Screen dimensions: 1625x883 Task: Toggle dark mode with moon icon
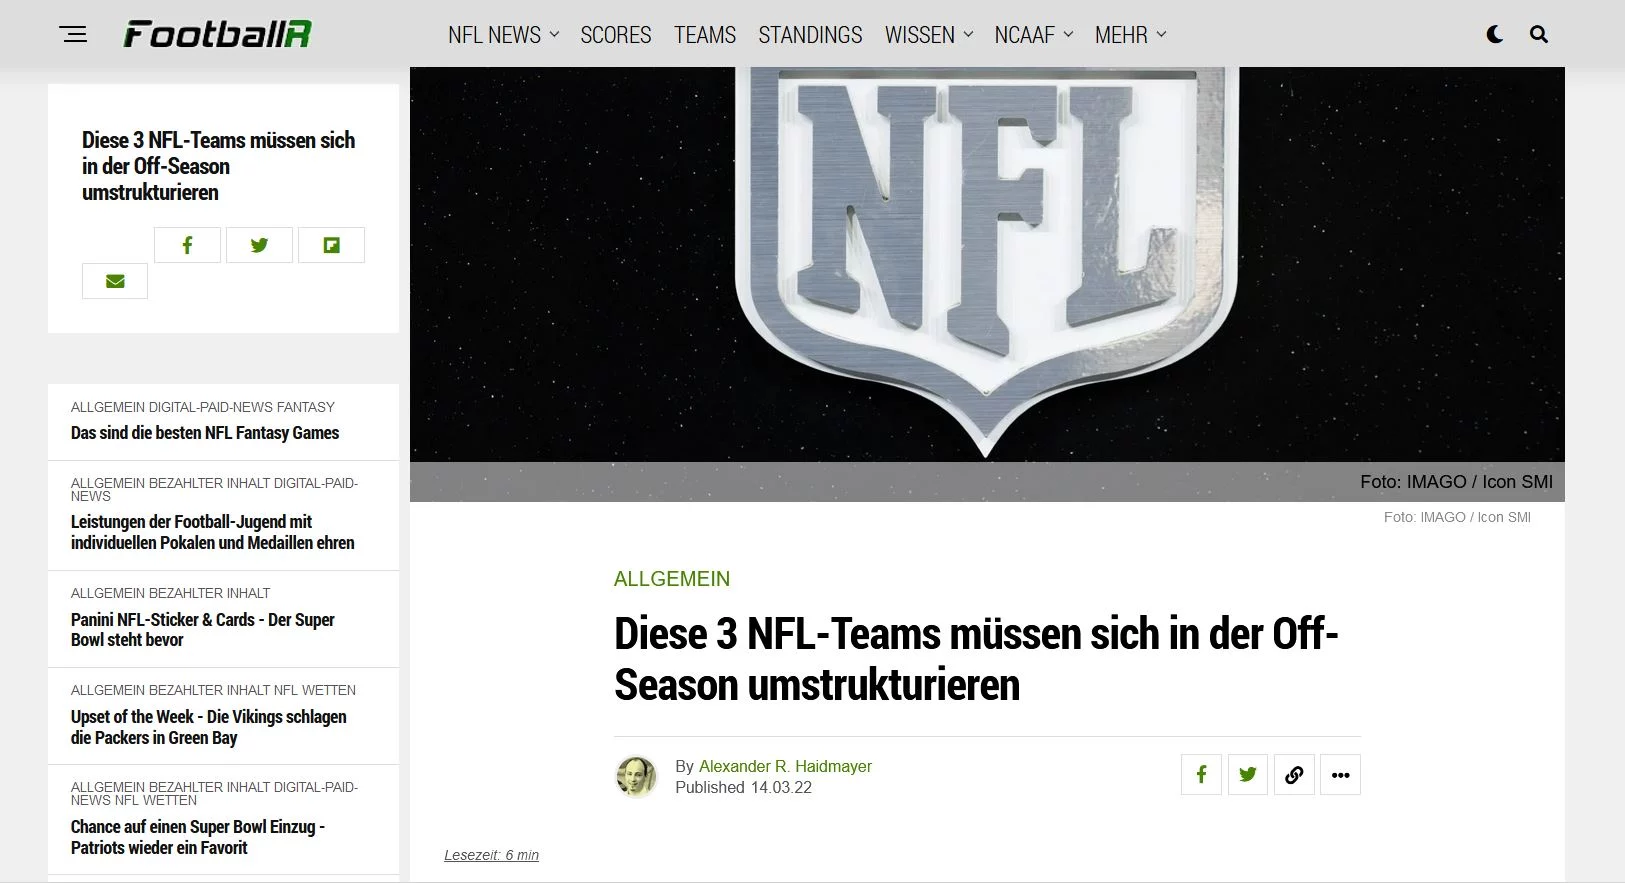[1495, 35]
